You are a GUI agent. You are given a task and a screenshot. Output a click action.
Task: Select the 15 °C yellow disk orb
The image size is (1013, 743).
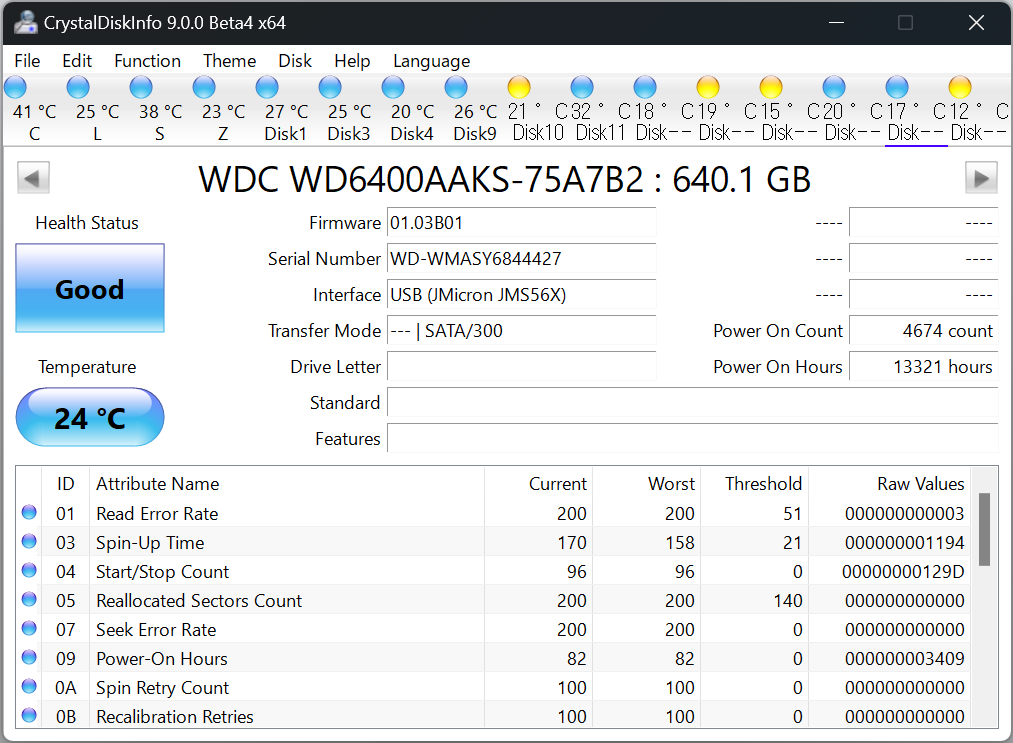[771, 87]
